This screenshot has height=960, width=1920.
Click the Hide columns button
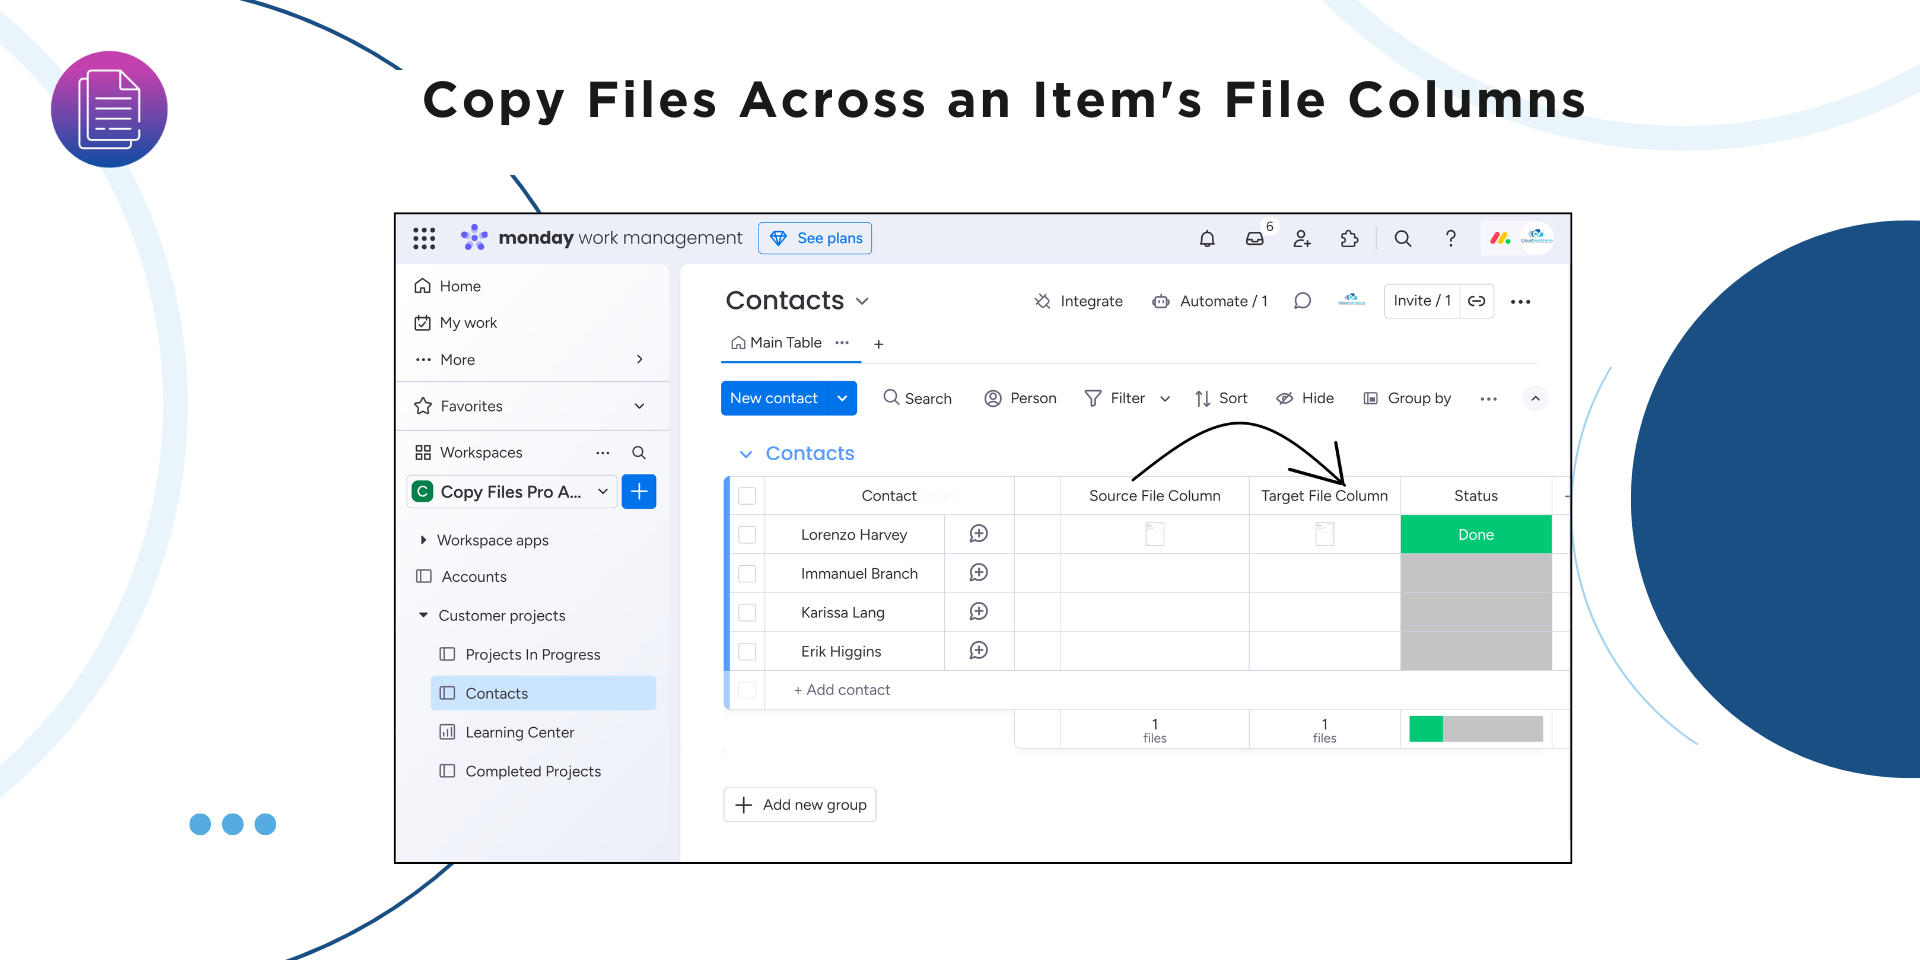pyautogui.click(x=1305, y=398)
